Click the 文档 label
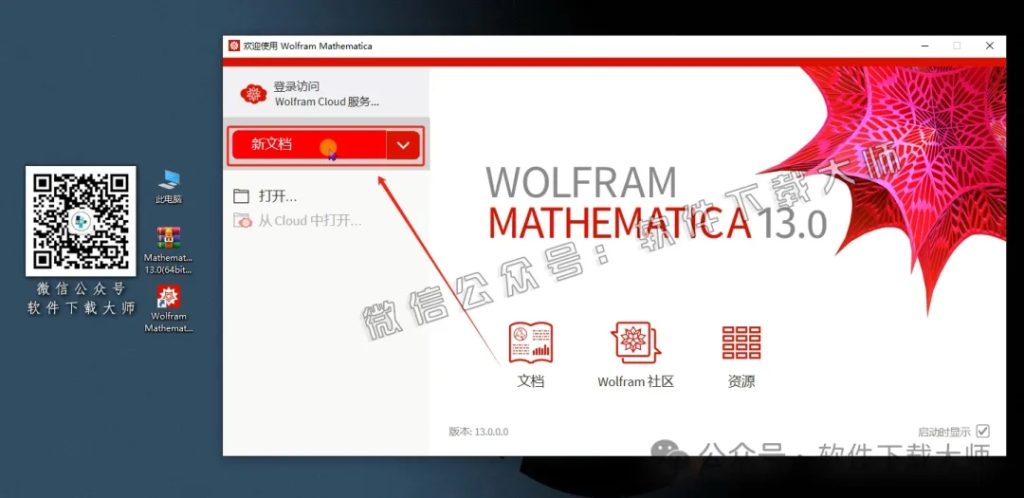The width and height of the screenshot is (1024, 498). point(530,382)
